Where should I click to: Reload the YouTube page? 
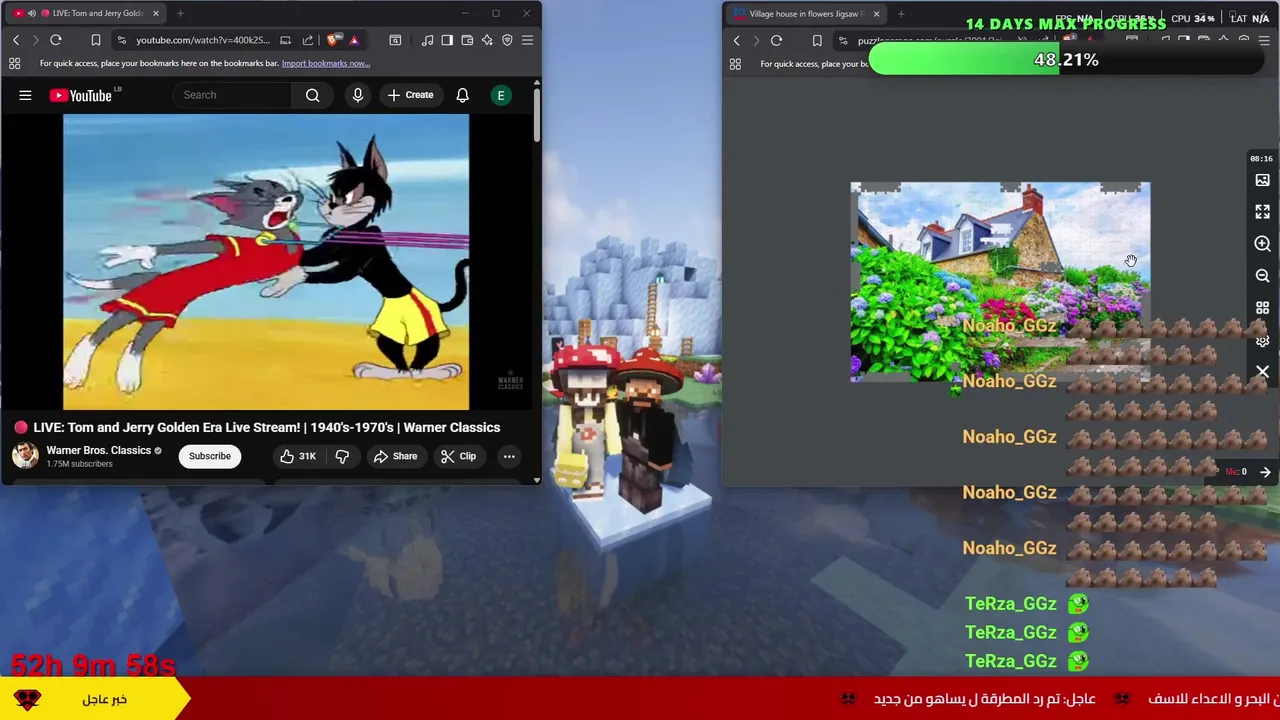[56, 40]
